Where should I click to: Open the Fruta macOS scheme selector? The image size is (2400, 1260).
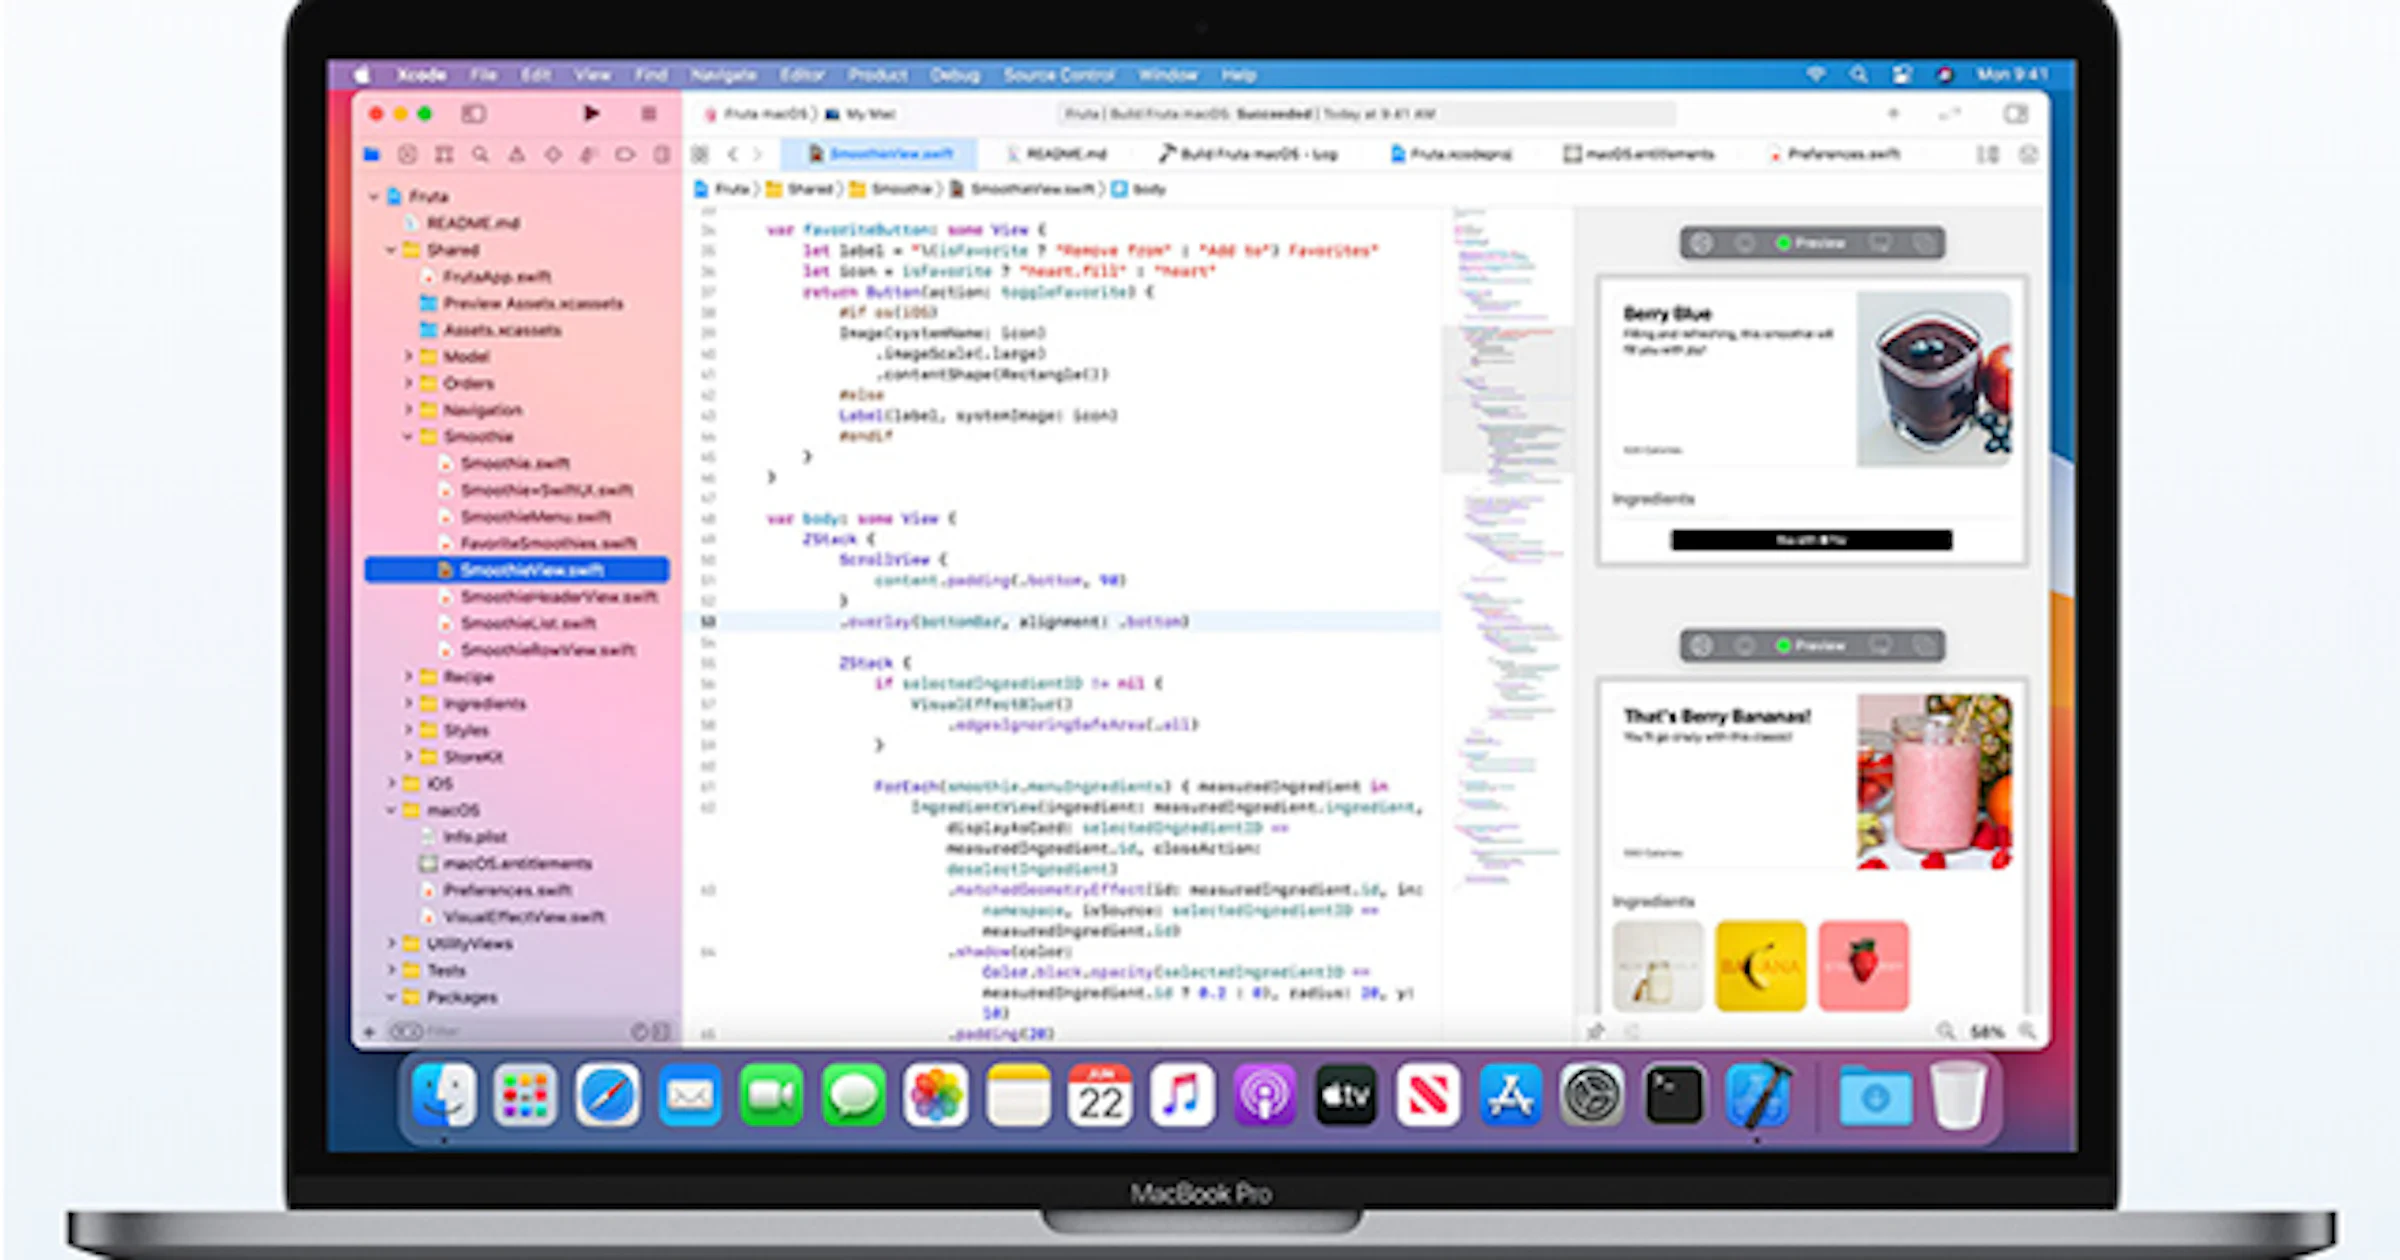tap(757, 114)
